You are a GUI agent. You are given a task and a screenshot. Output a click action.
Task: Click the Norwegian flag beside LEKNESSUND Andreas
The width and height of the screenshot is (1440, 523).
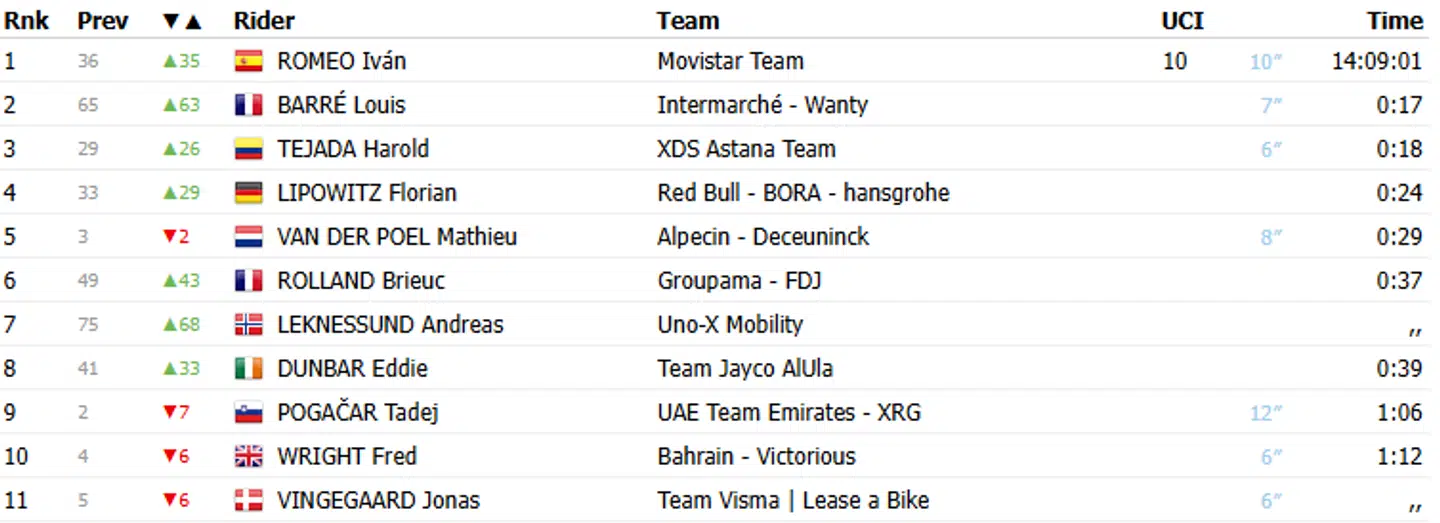[x=248, y=325]
